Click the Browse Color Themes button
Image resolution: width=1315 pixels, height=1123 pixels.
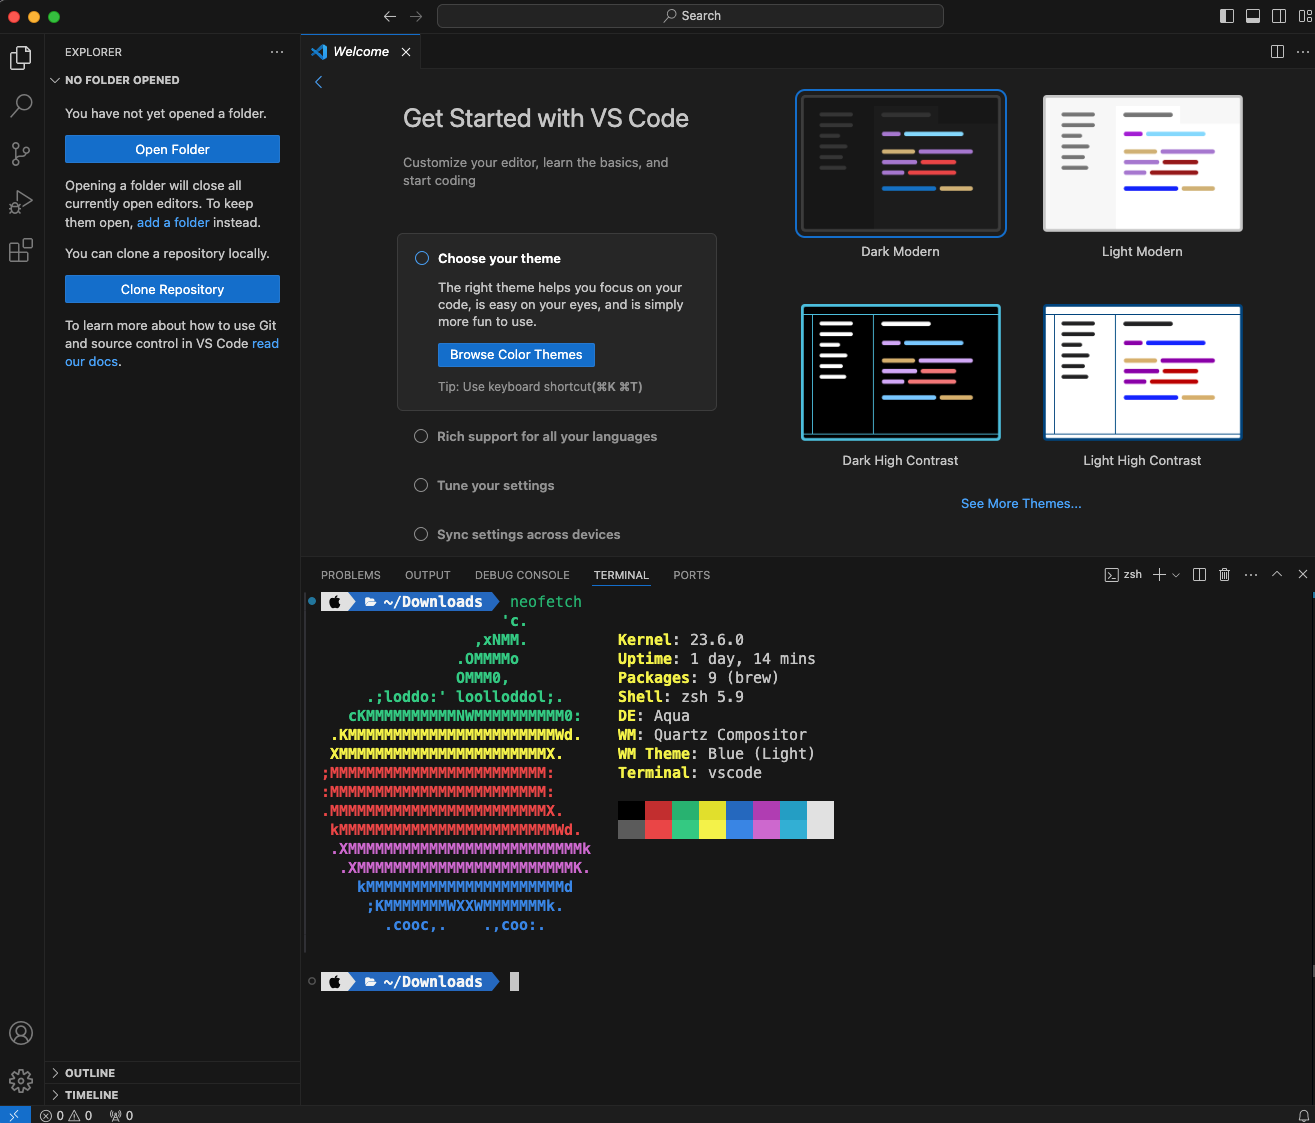coord(516,355)
